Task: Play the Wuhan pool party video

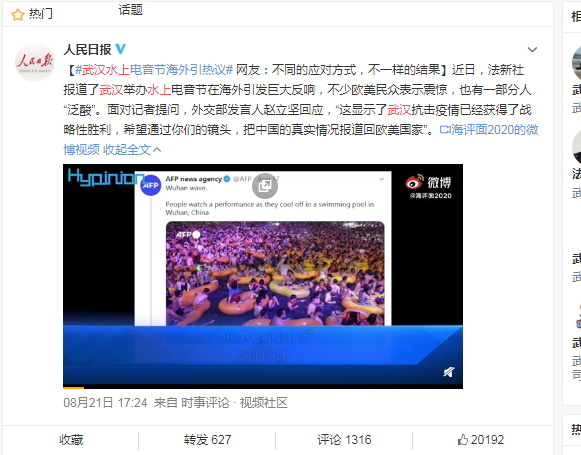Action: tap(263, 276)
